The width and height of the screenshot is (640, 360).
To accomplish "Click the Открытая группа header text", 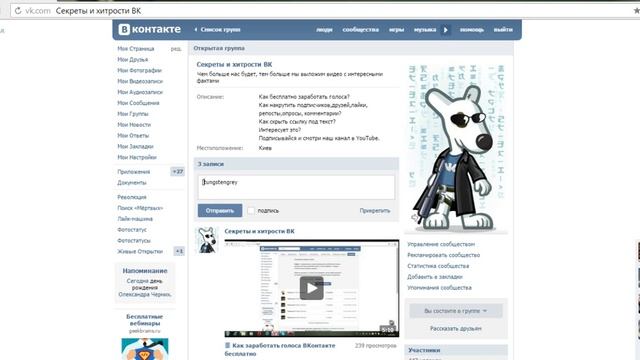I will [219, 48].
